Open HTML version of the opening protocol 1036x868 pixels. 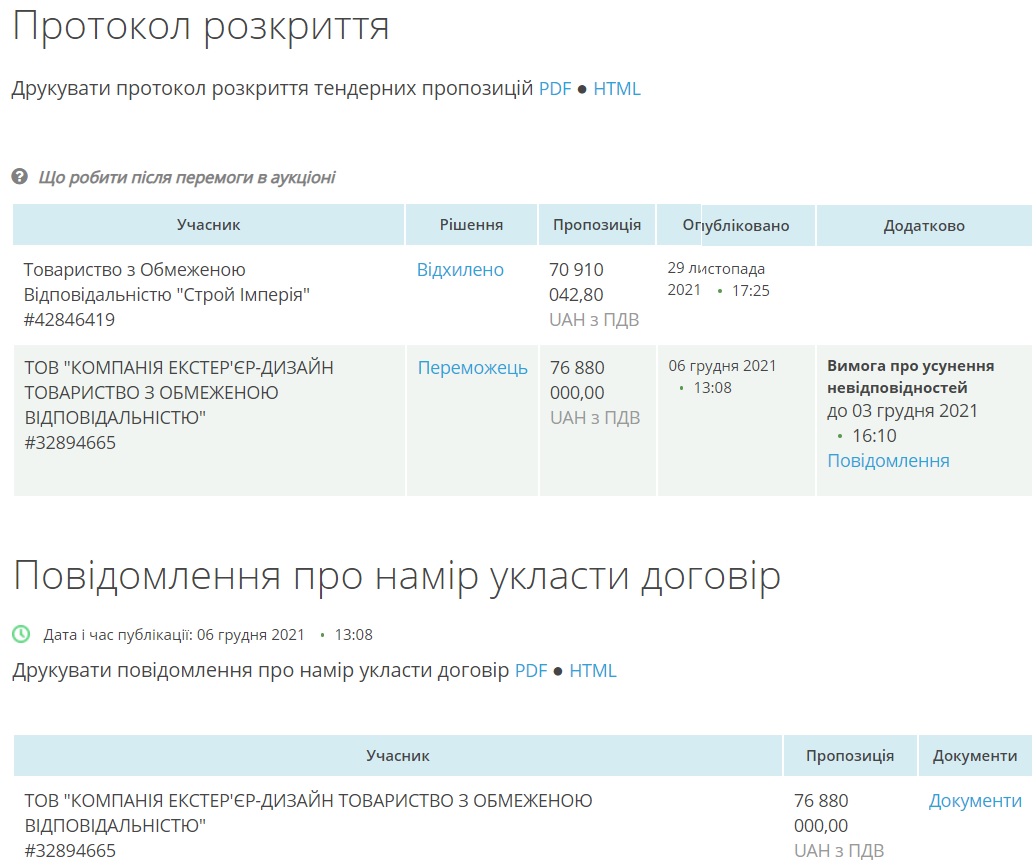click(616, 89)
